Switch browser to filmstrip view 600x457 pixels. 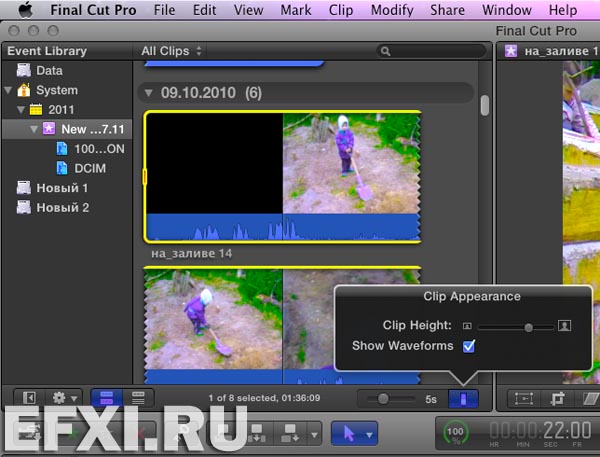click(106, 398)
